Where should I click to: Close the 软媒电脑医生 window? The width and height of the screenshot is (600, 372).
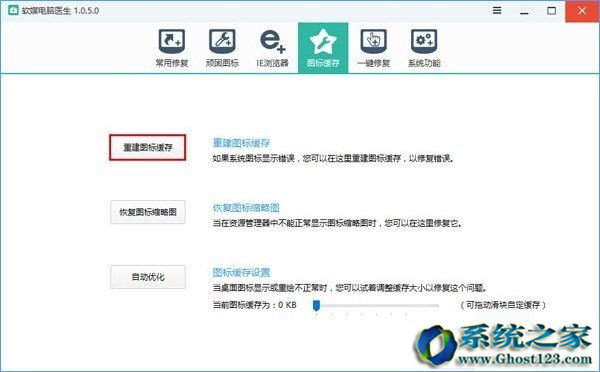pos(582,11)
